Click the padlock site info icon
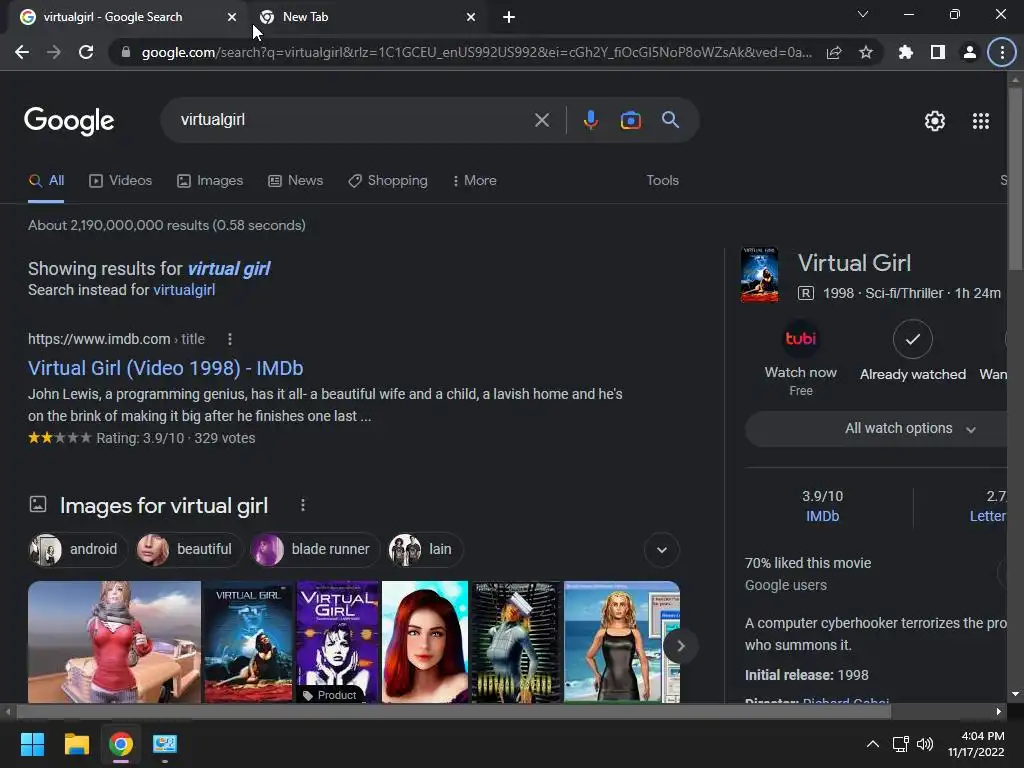The image size is (1024, 768). pos(126,52)
